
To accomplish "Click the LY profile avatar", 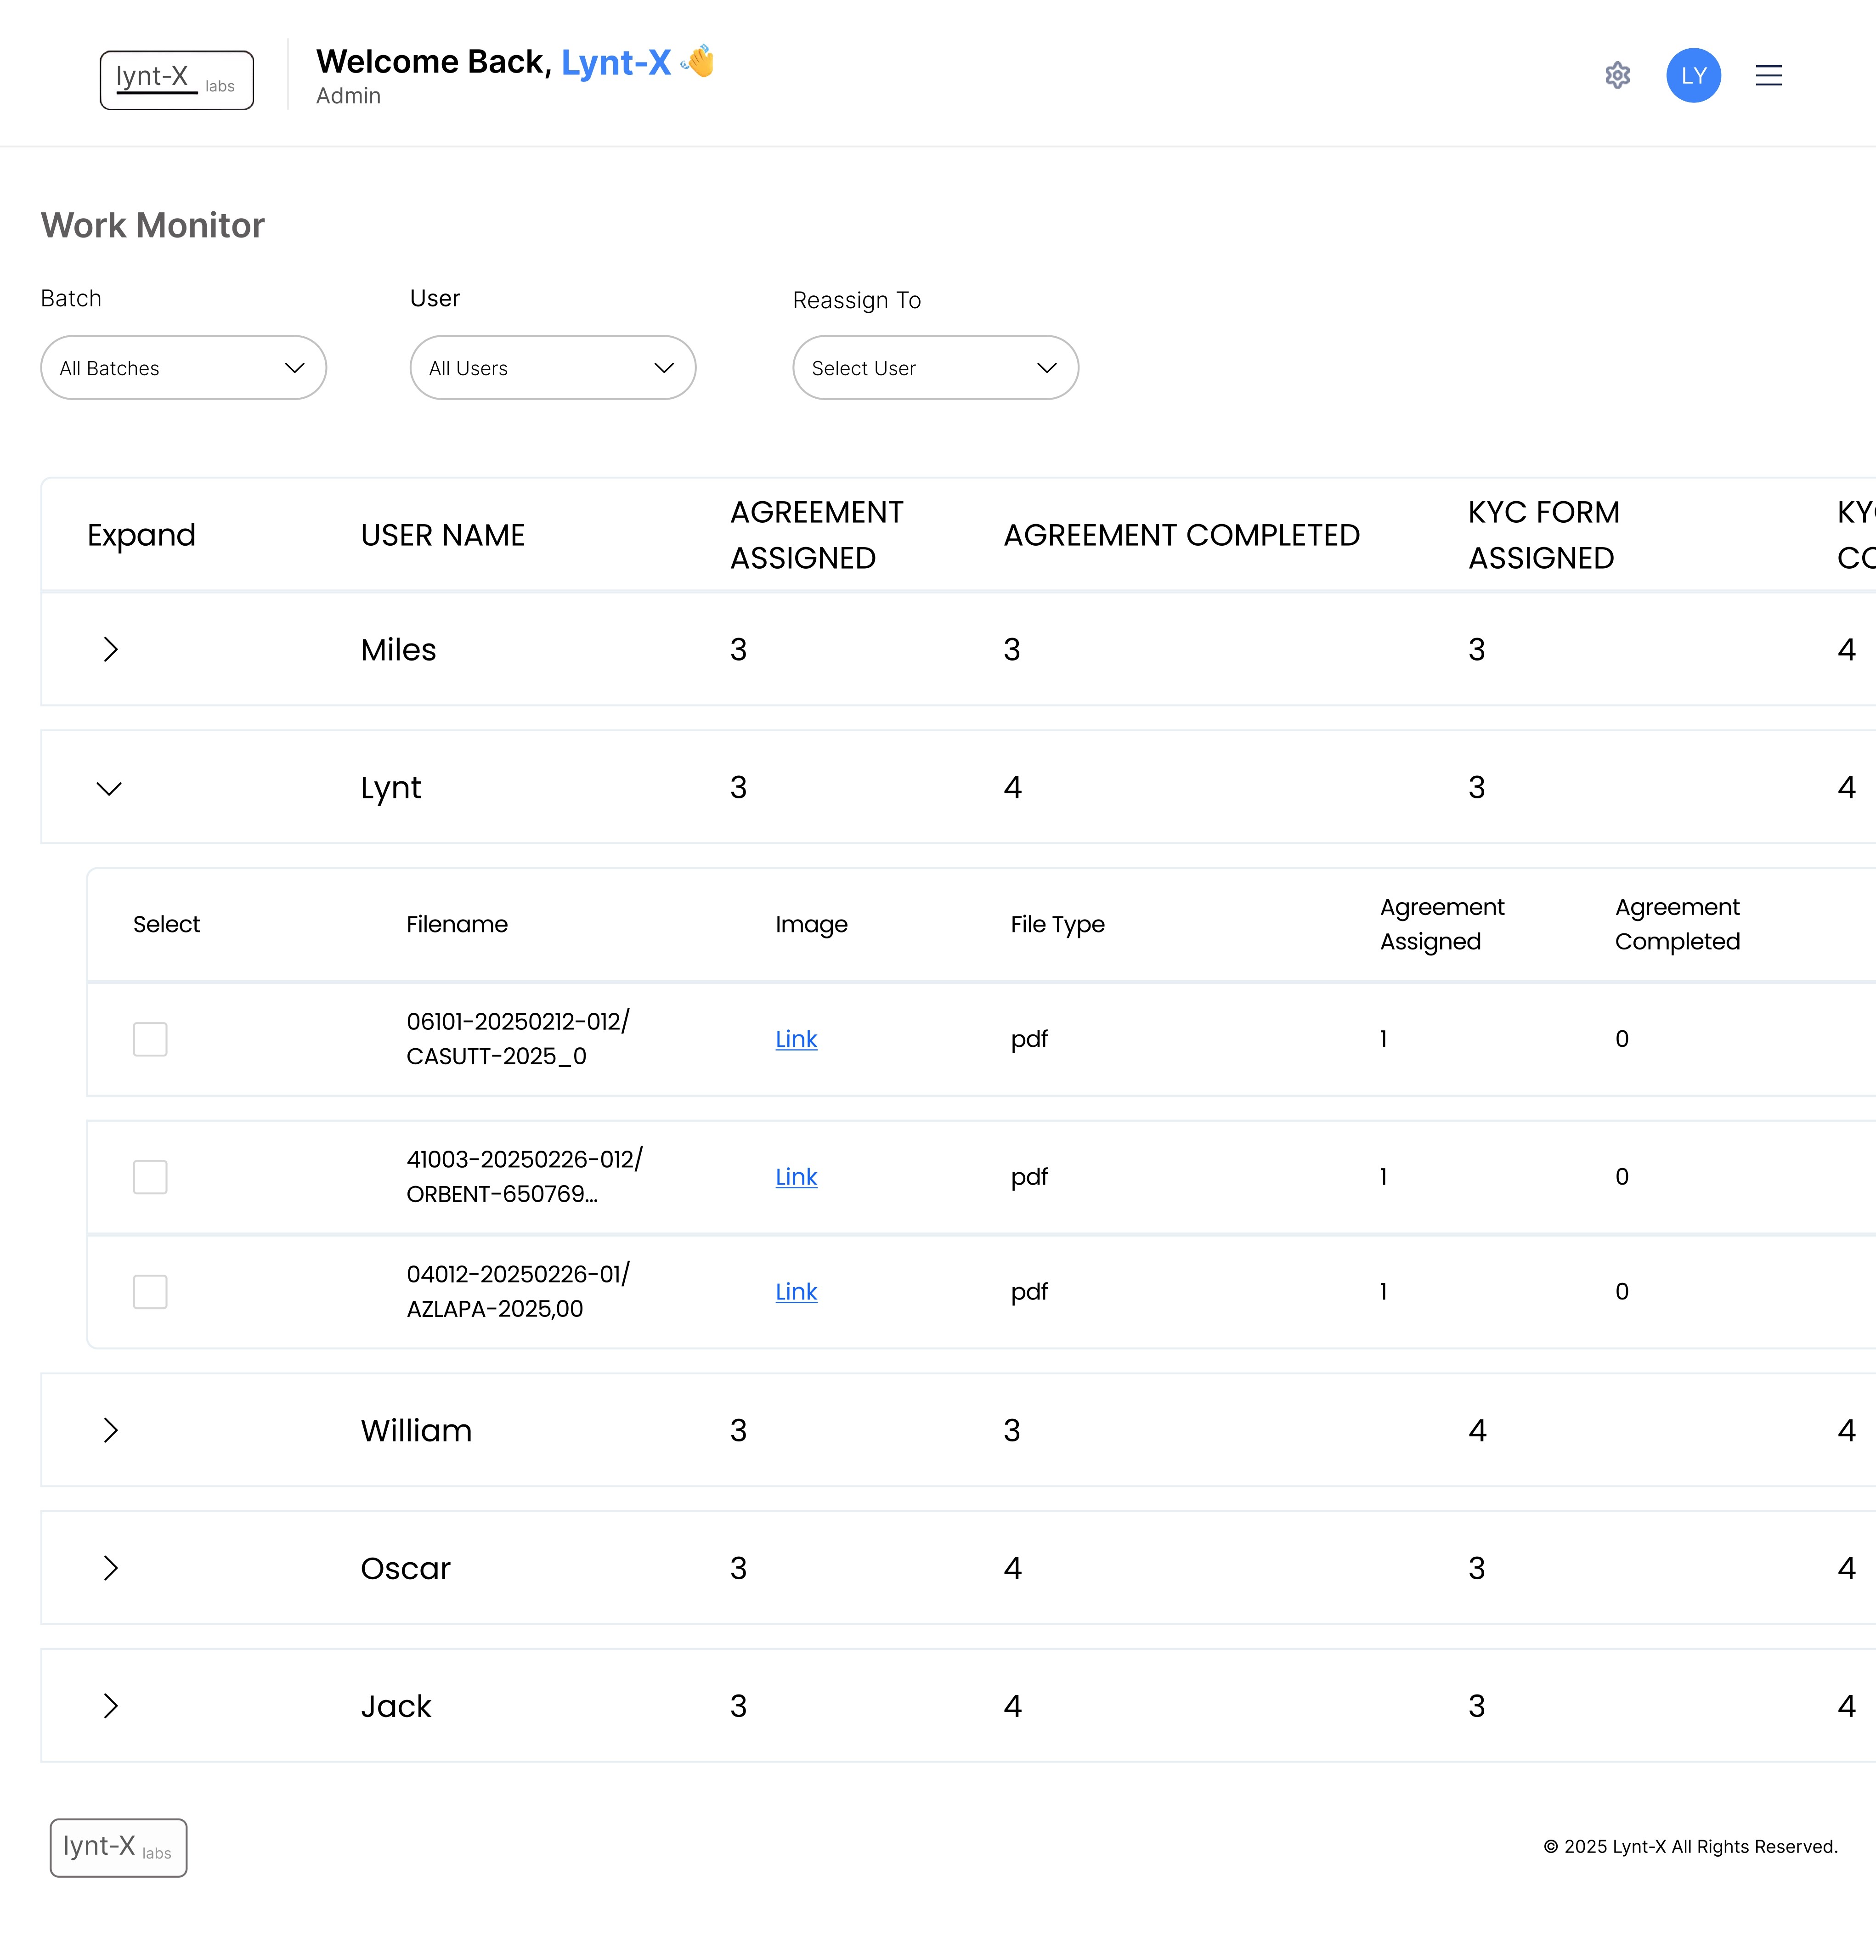I will coord(1693,75).
